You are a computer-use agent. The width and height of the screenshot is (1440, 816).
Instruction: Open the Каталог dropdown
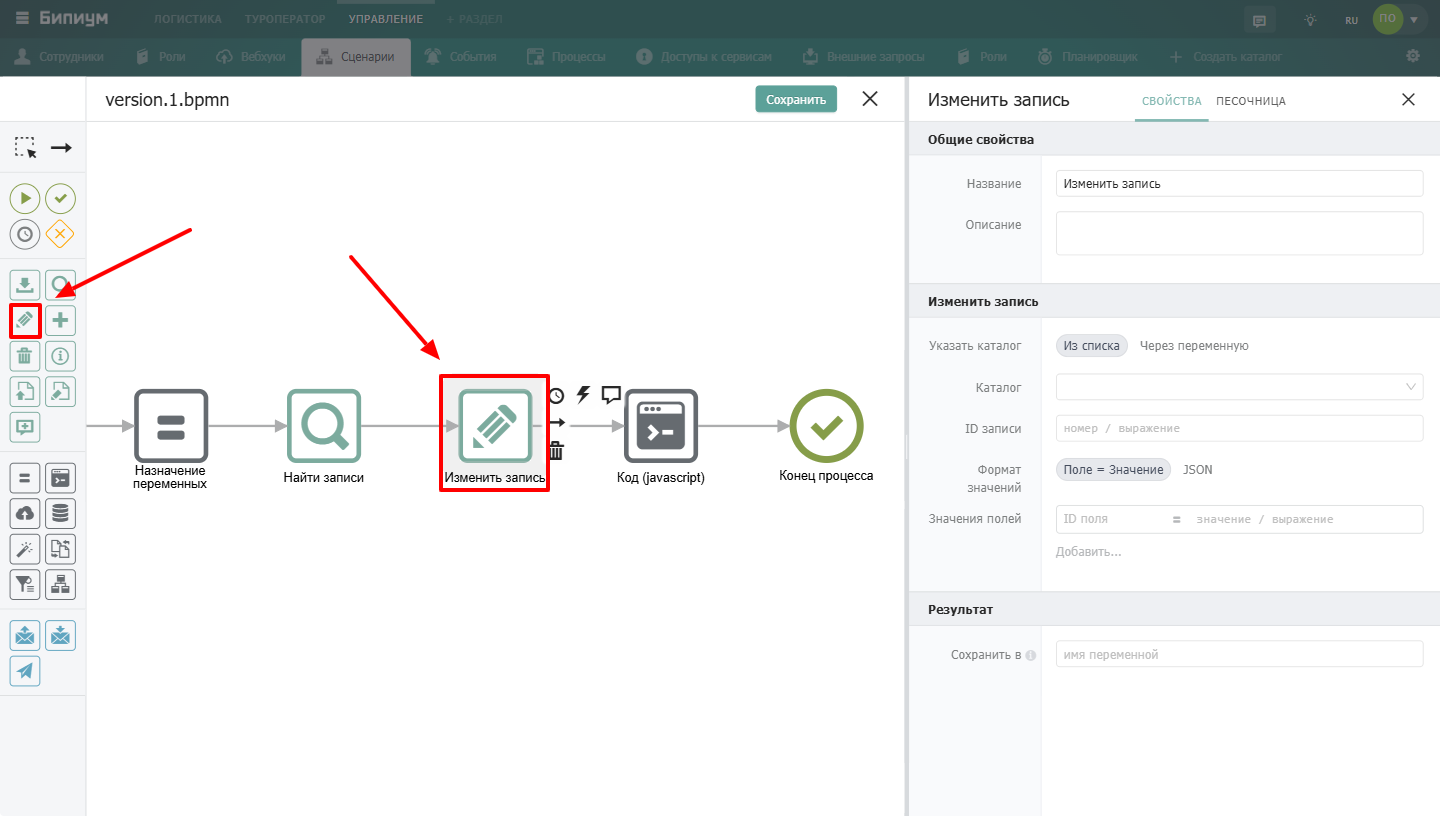pyautogui.click(x=1239, y=387)
